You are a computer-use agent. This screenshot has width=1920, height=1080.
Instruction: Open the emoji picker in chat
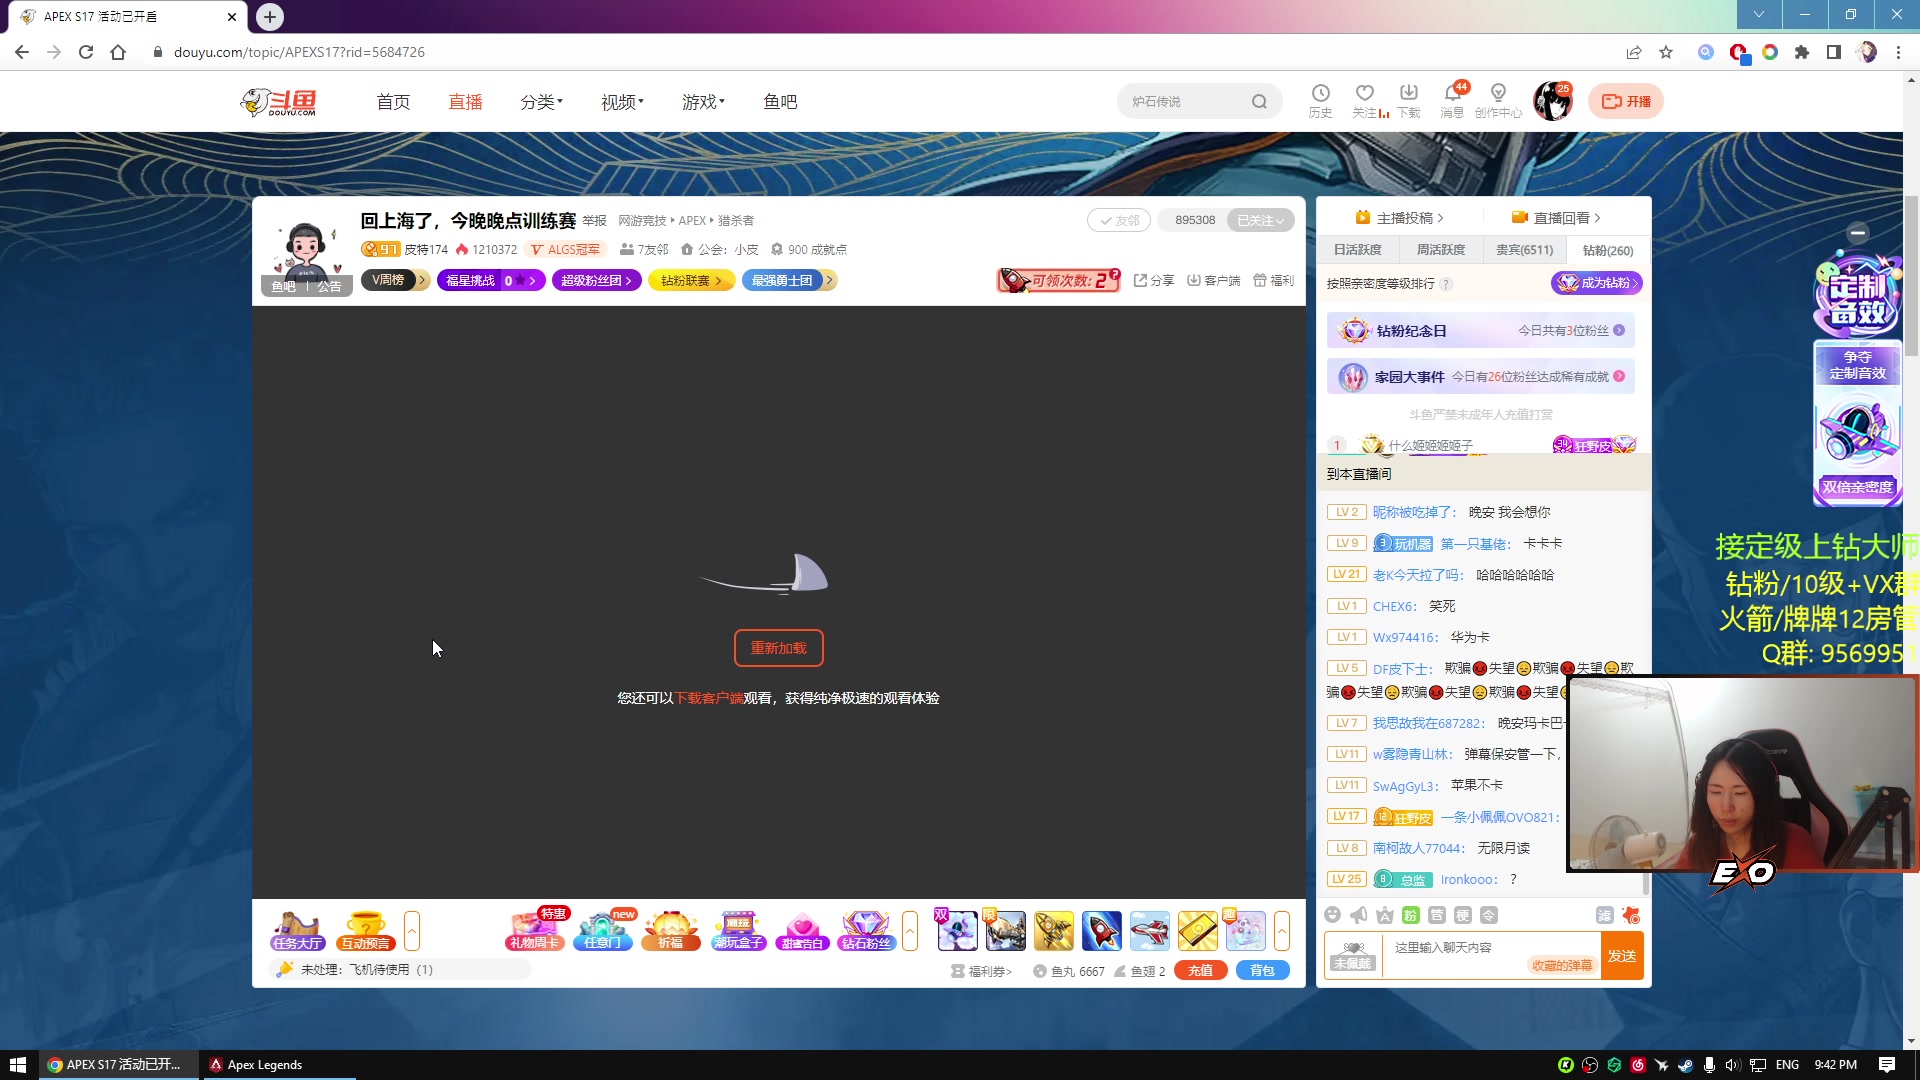click(1332, 915)
